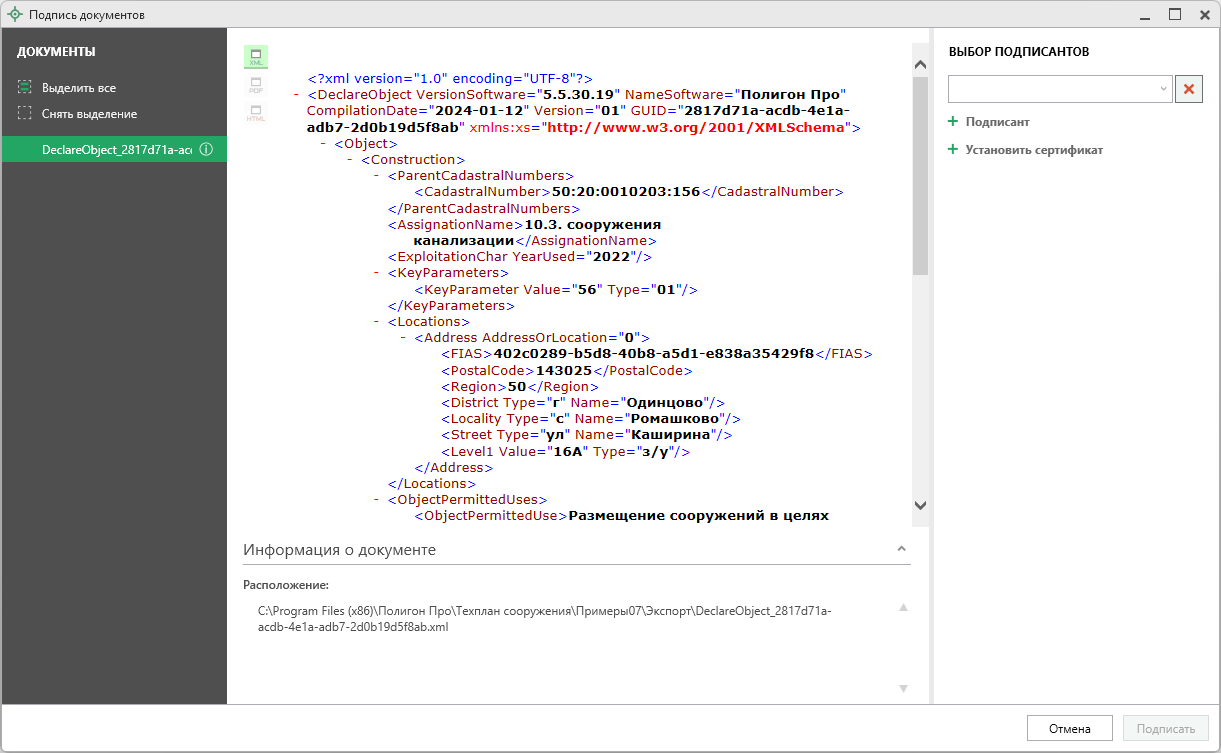Switch to XML view format icon
The width and height of the screenshot is (1221, 753).
[x=256, y=57]
